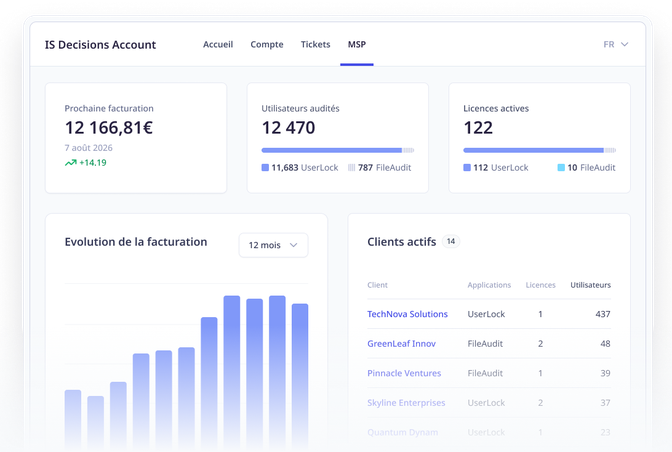672x452 pixels.
Task: Go to the Tickets tab
Action: click(315, 45)
